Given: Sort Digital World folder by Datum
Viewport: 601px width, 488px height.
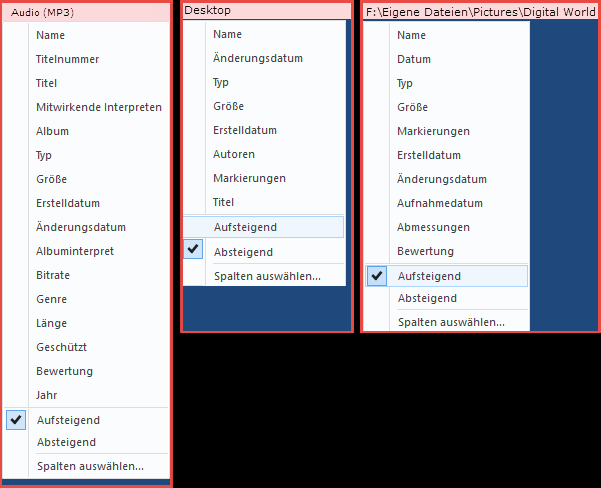Looking at the screenshot, I should (414, 59).
